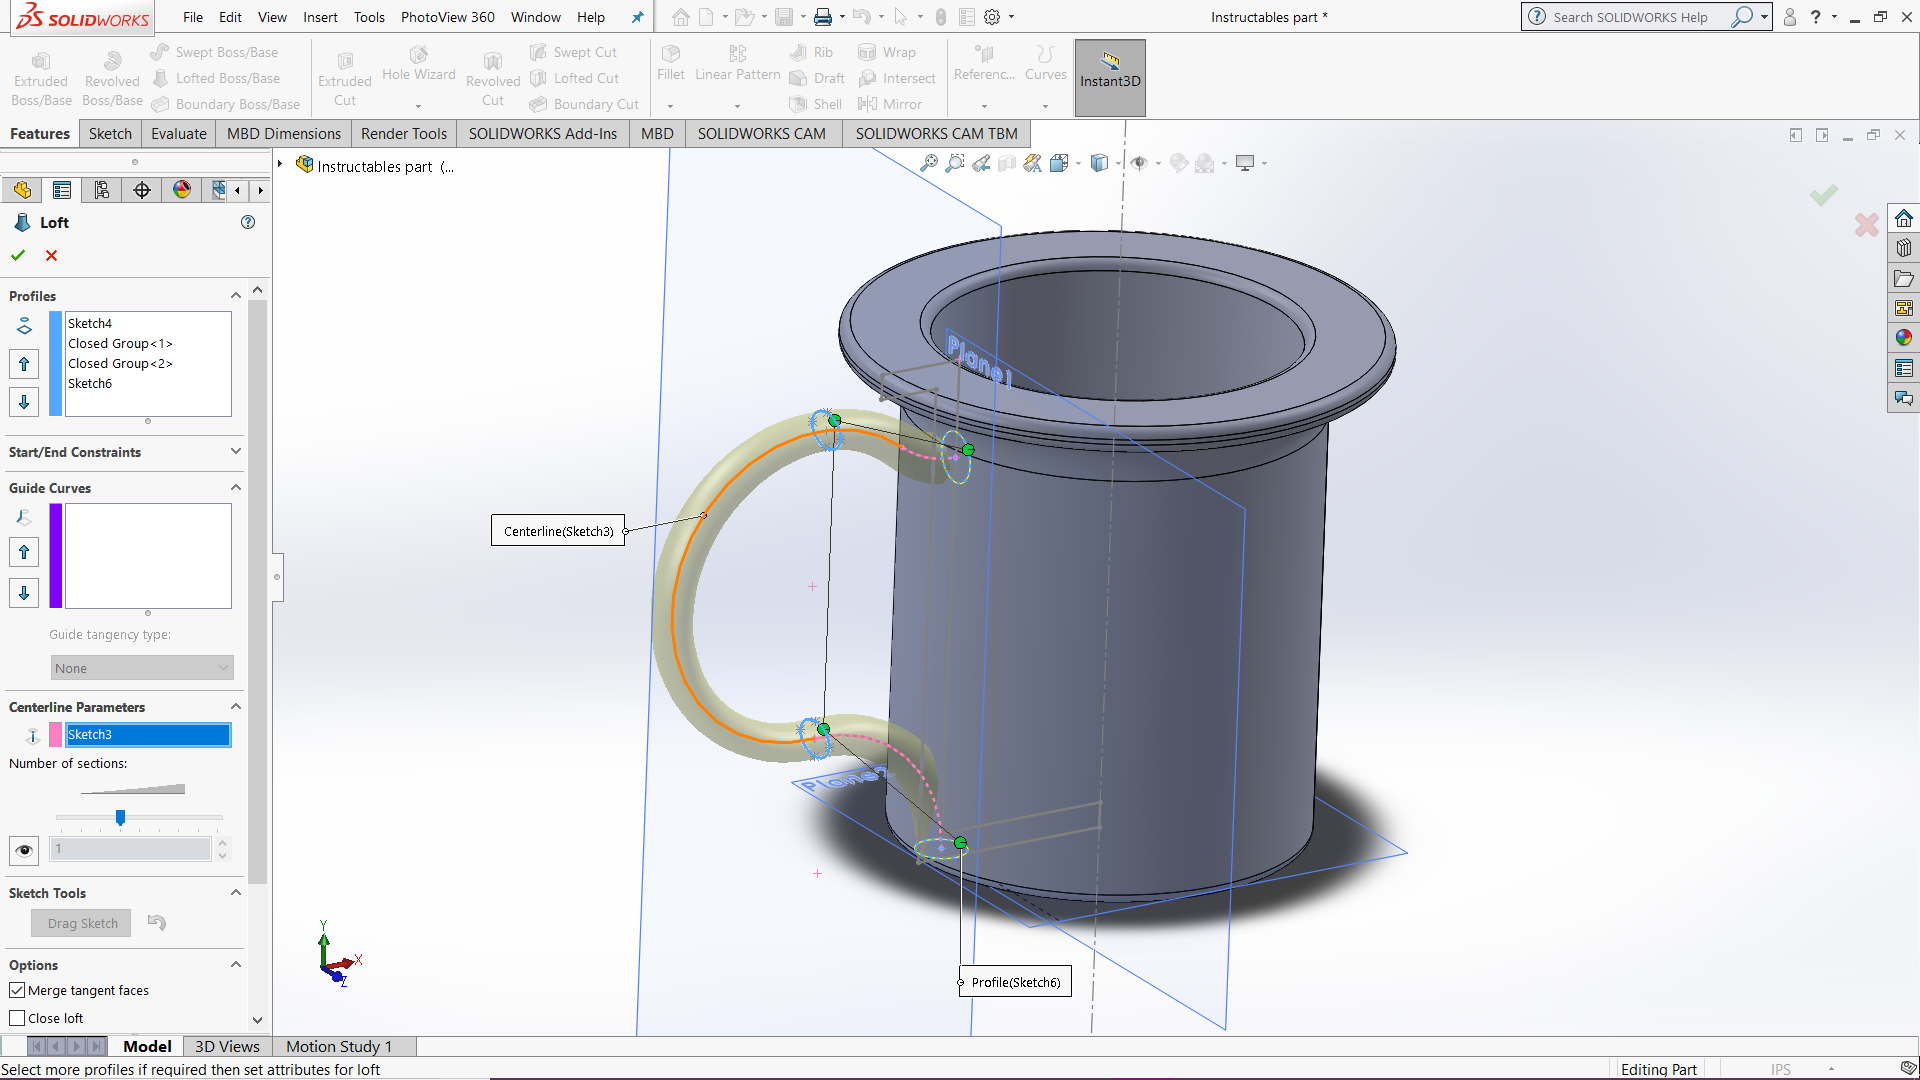Toggle Instant3D mode
Viewport: 1920px width, 1080px height.
pyautogui.click(x=1109, y=77)
